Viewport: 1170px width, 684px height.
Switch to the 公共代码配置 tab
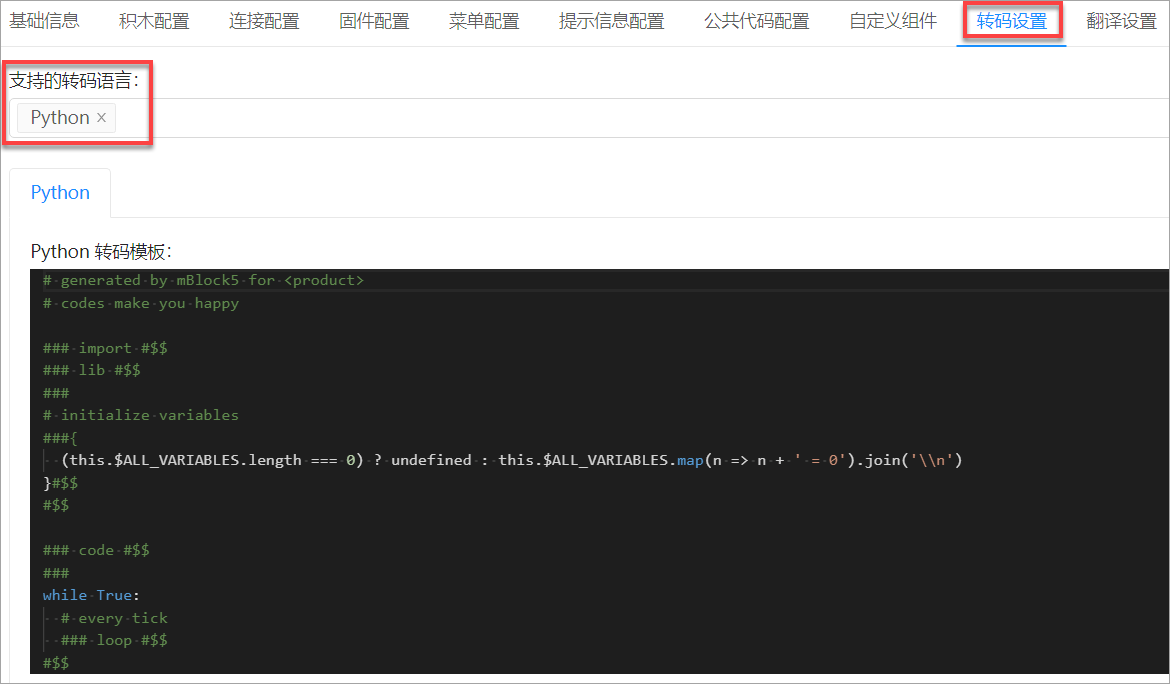[x=757, y=21]
